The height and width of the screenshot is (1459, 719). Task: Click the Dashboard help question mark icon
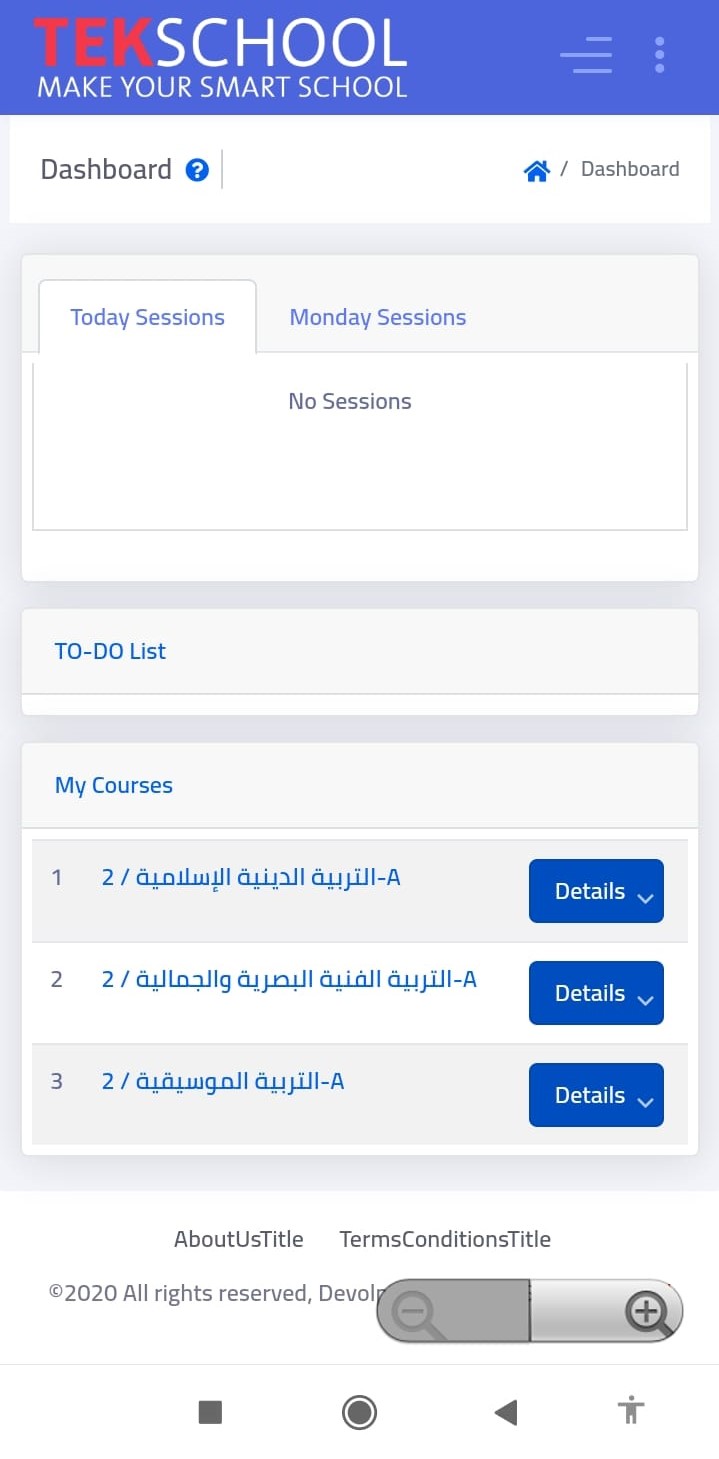pyautogui.click(x=197, y=170)
